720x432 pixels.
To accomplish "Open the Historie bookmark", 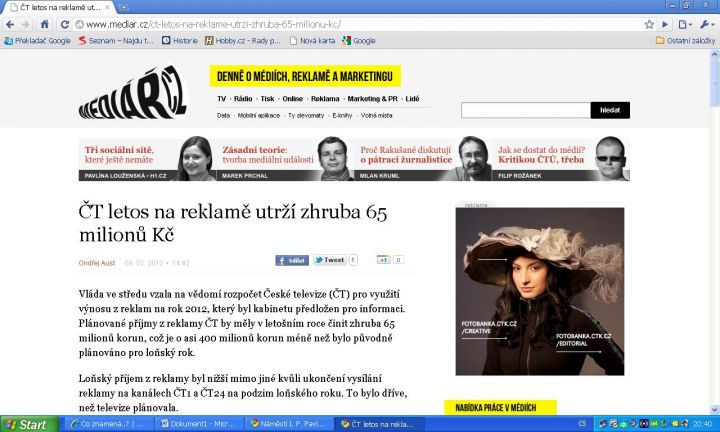I will pos(180,40).
